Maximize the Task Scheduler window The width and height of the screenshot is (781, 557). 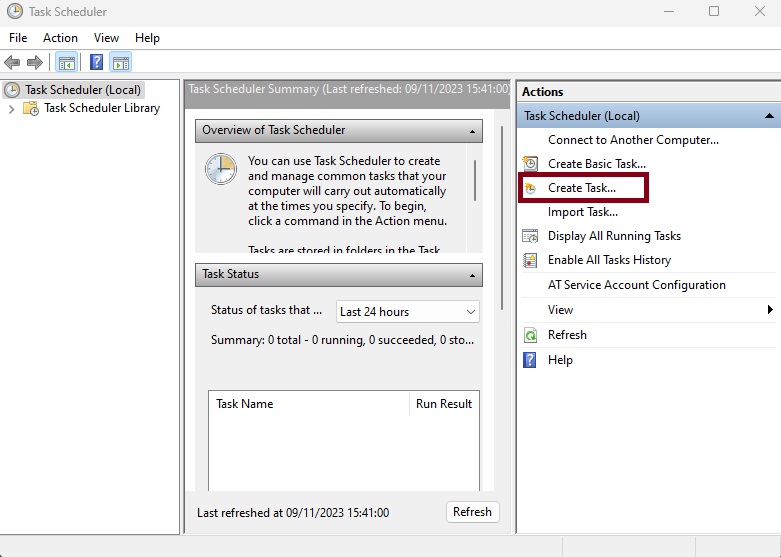[714, 11]
